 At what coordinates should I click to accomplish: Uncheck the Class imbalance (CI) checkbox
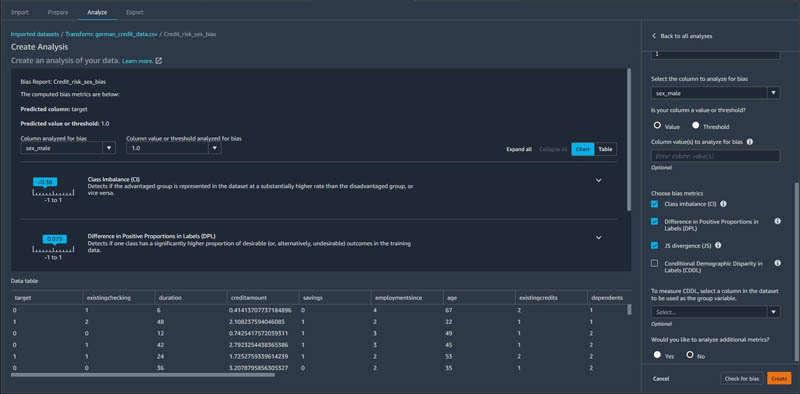[x=655, y=204]
